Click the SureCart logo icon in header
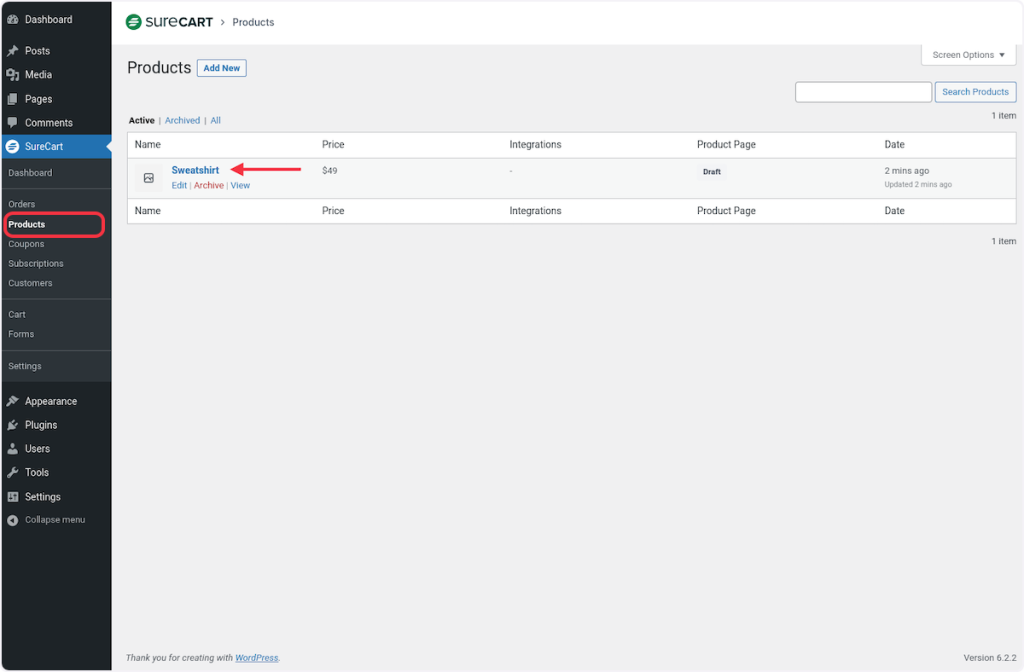The height and width of the screenshot is (672, 1024). [x=133, y=22]
